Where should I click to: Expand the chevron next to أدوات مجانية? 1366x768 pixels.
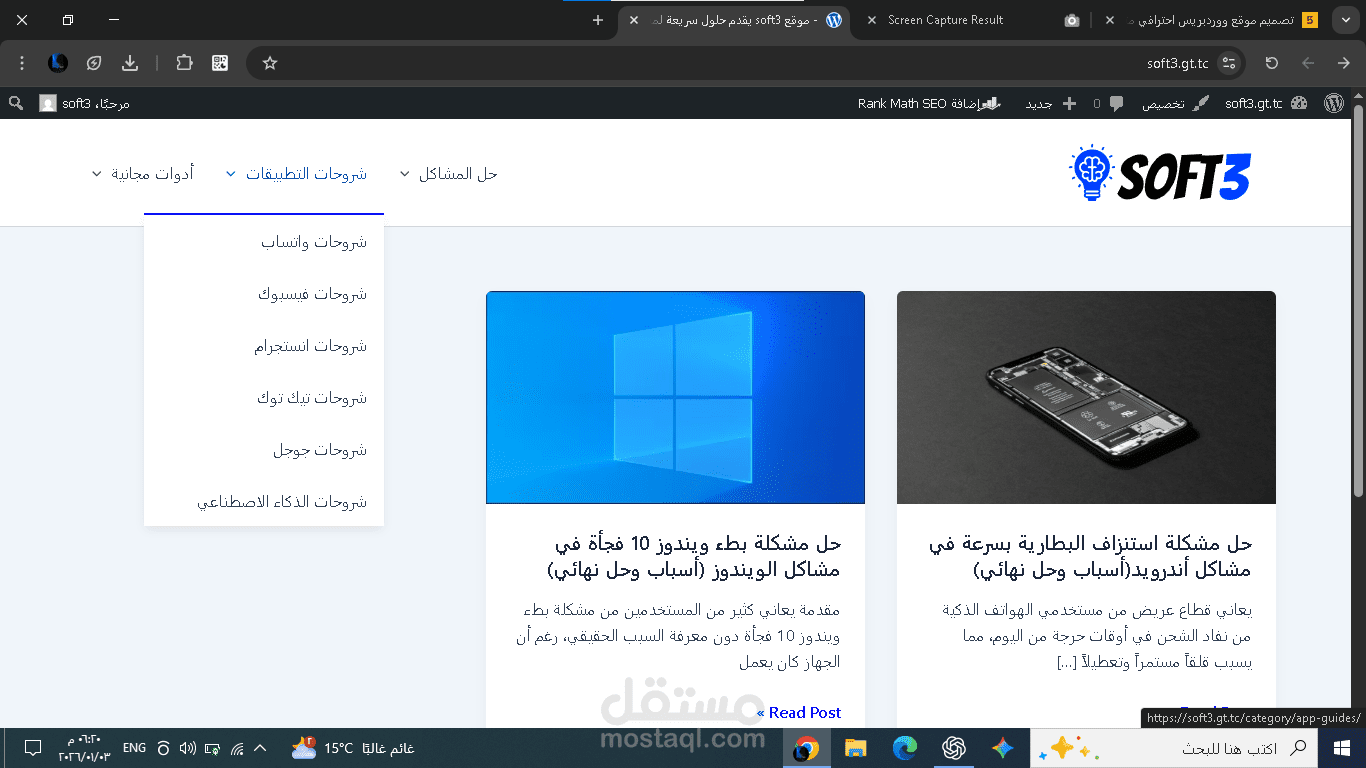point(96,174)
